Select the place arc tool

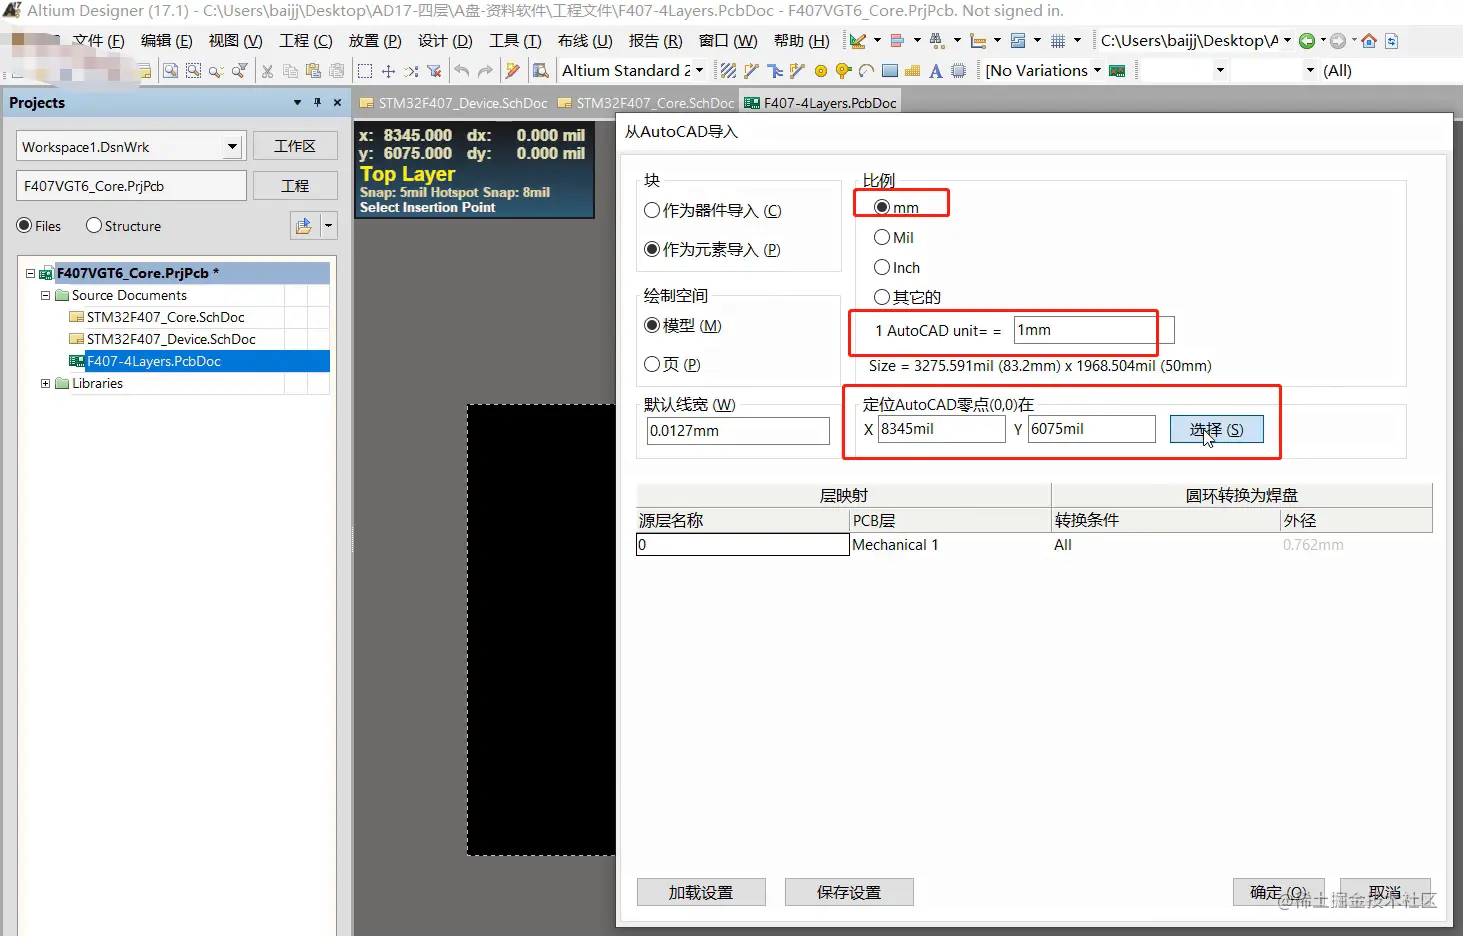[x=866, y=71]
